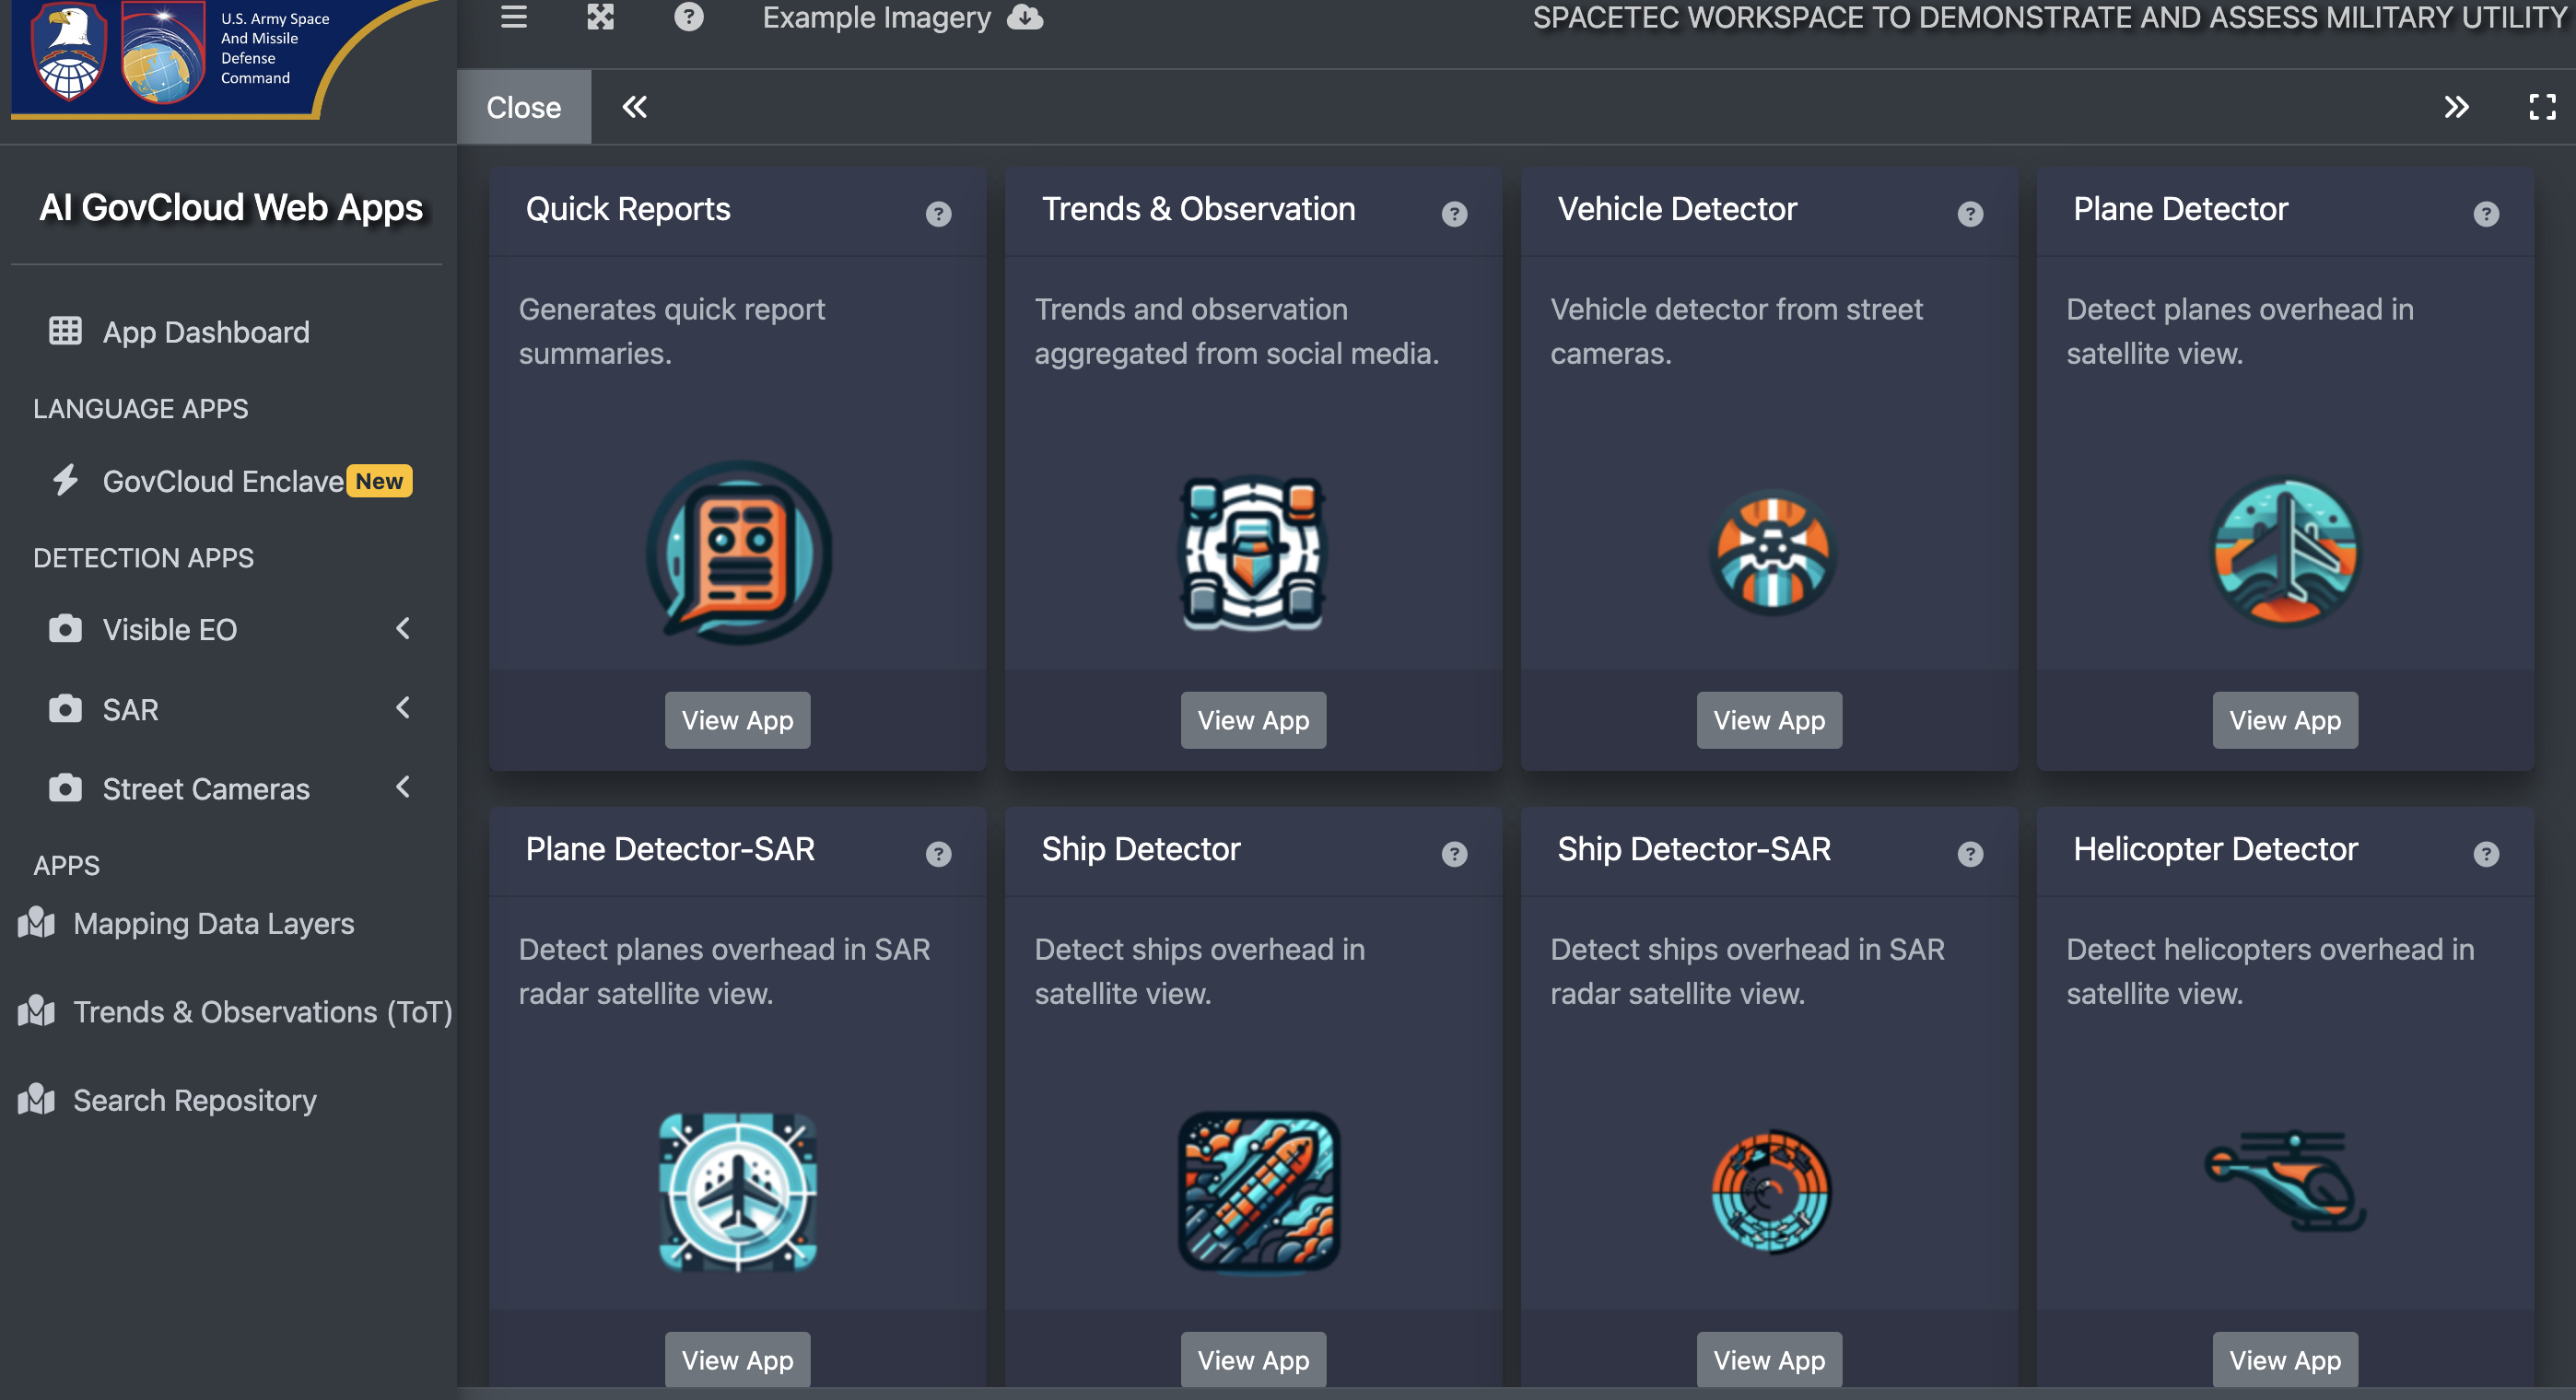Click the Ship Detector-SAR app icon image
This screenshot has height=1400, width=2576.
pyautogui.click(x=1770, y=1192)
